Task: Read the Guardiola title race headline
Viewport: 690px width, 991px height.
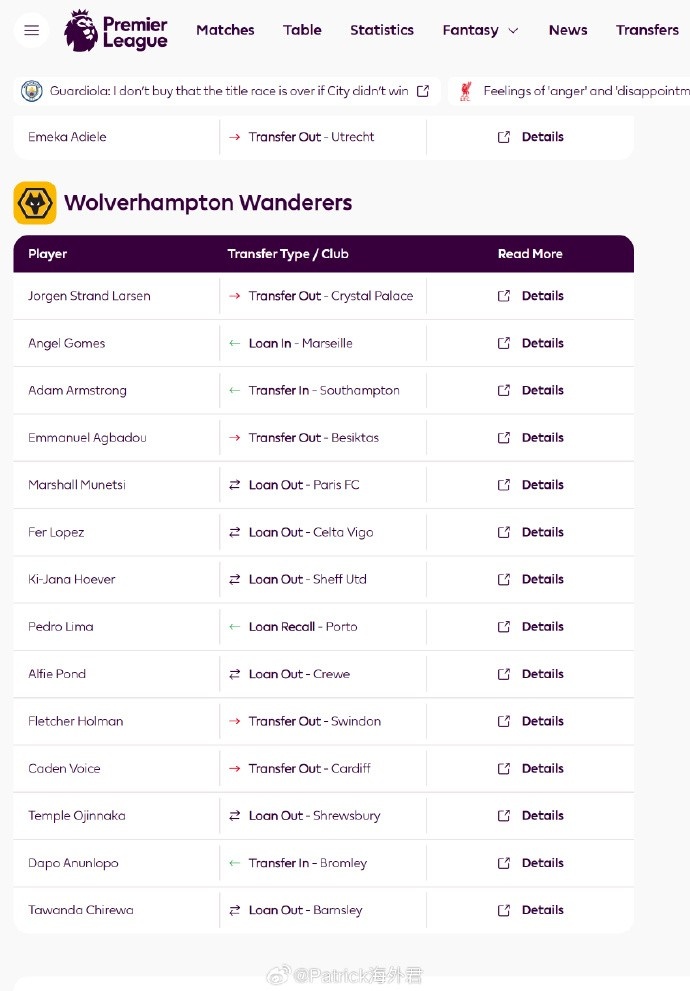Action: coord(229,91)
